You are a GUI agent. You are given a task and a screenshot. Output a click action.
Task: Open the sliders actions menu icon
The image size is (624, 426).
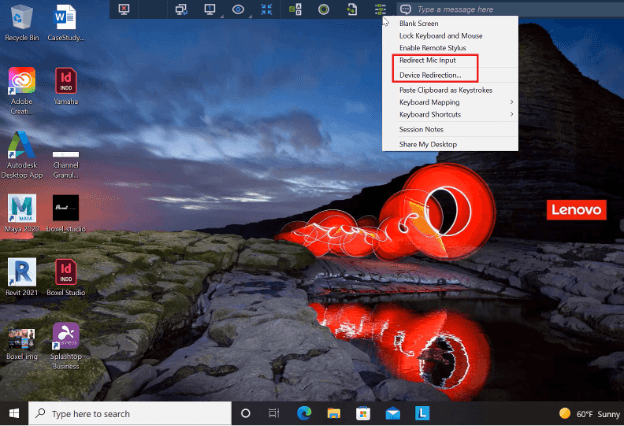point(380,9)
